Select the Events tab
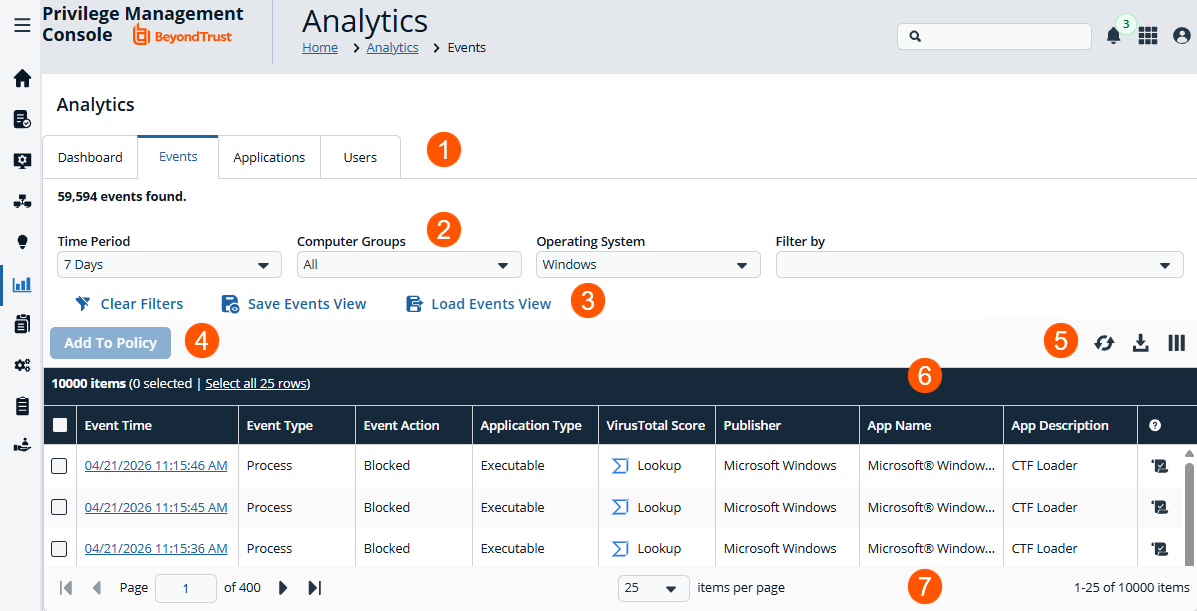Screen dimensions: 1197x611 click(178, 157)
